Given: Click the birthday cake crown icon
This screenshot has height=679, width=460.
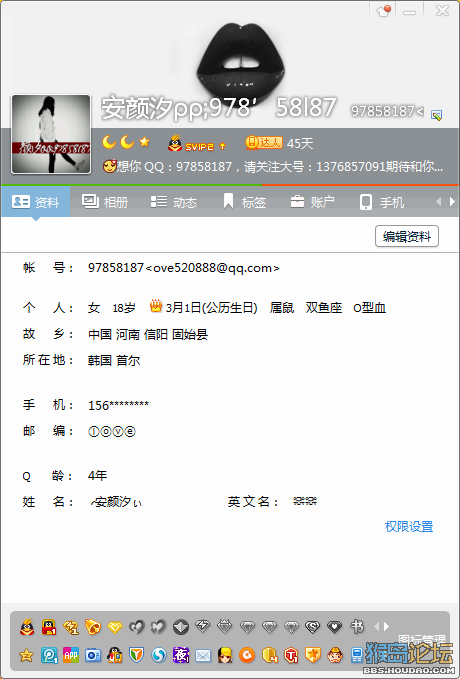Looking at the screenshot, I should (x=156, y=307).
